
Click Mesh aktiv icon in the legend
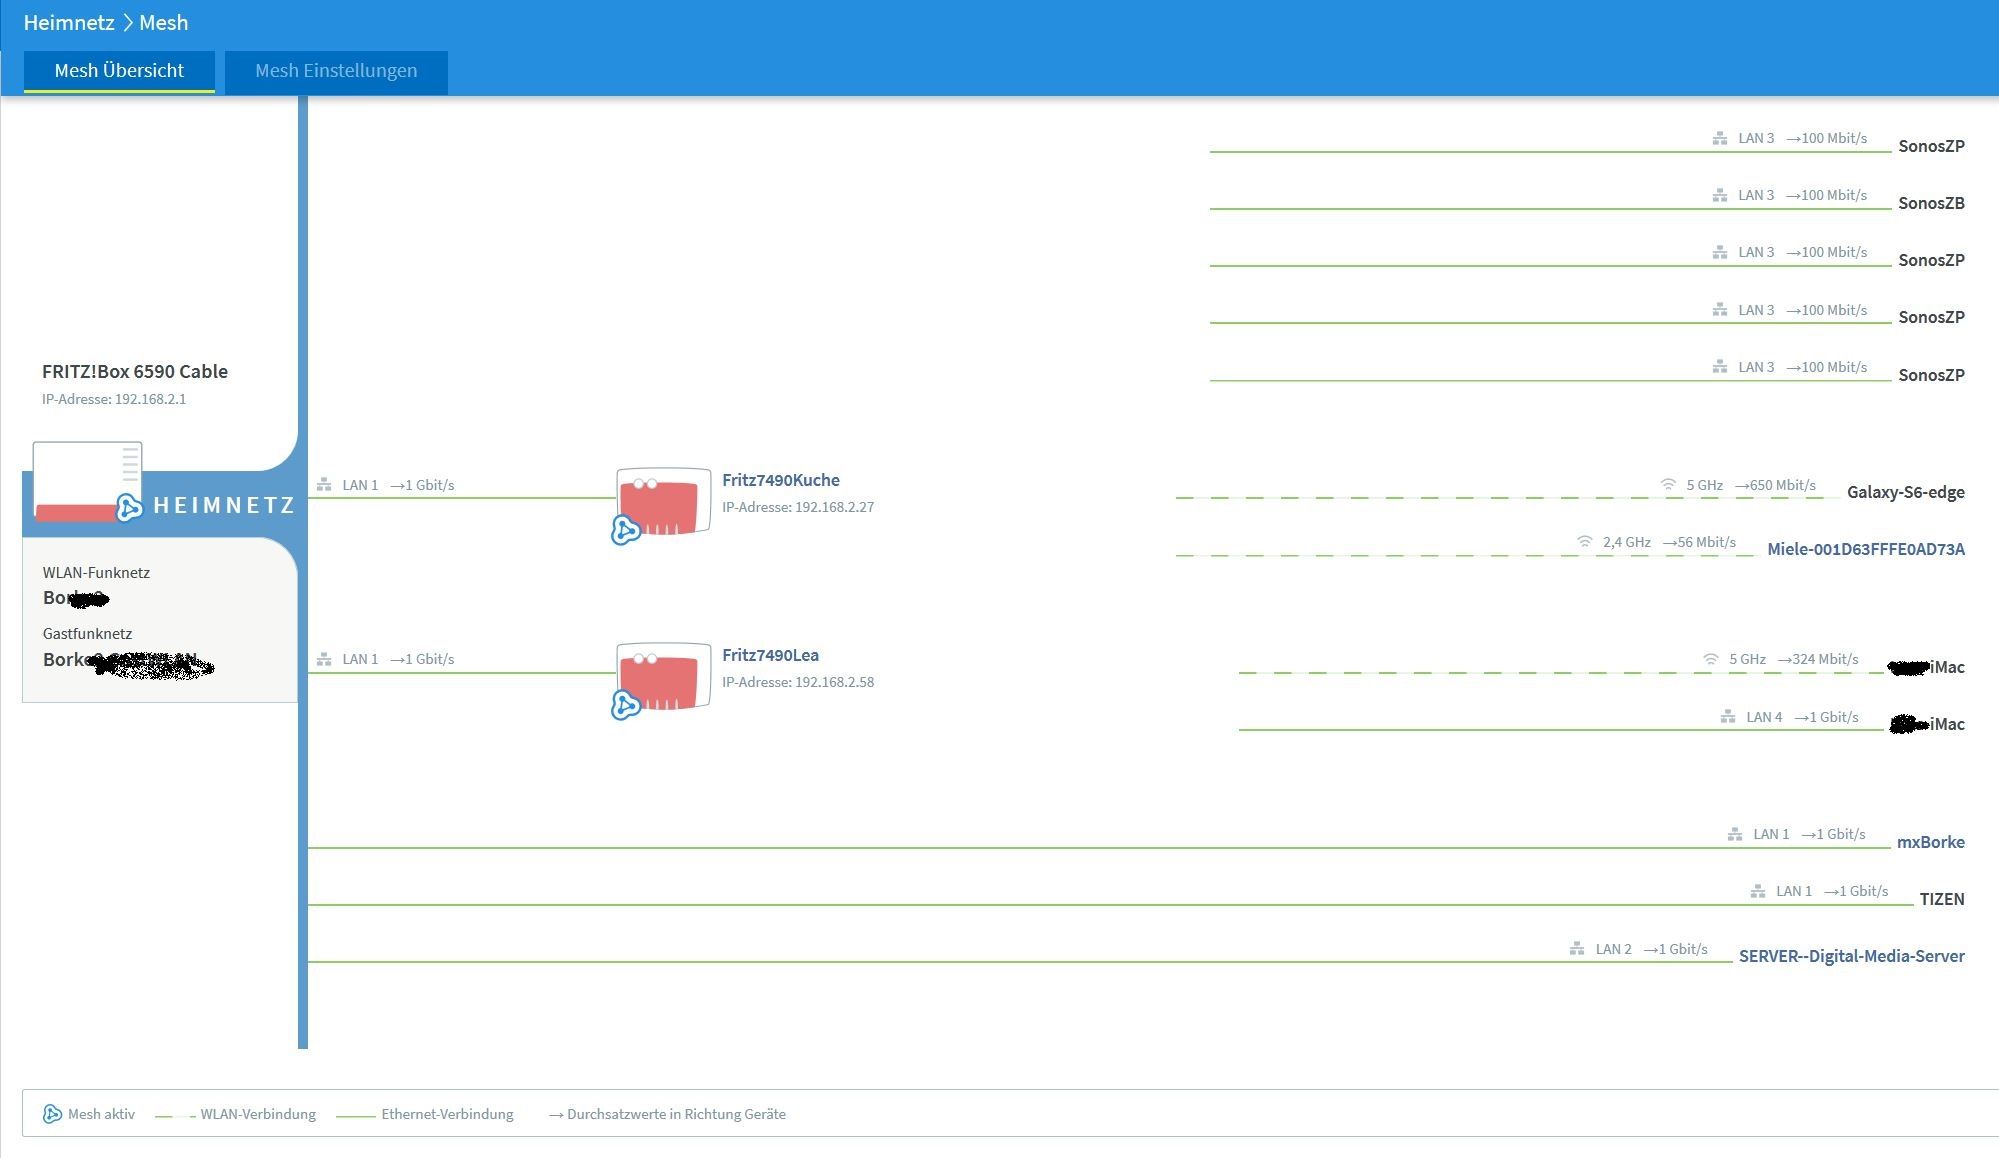(x=52, y=1114)
